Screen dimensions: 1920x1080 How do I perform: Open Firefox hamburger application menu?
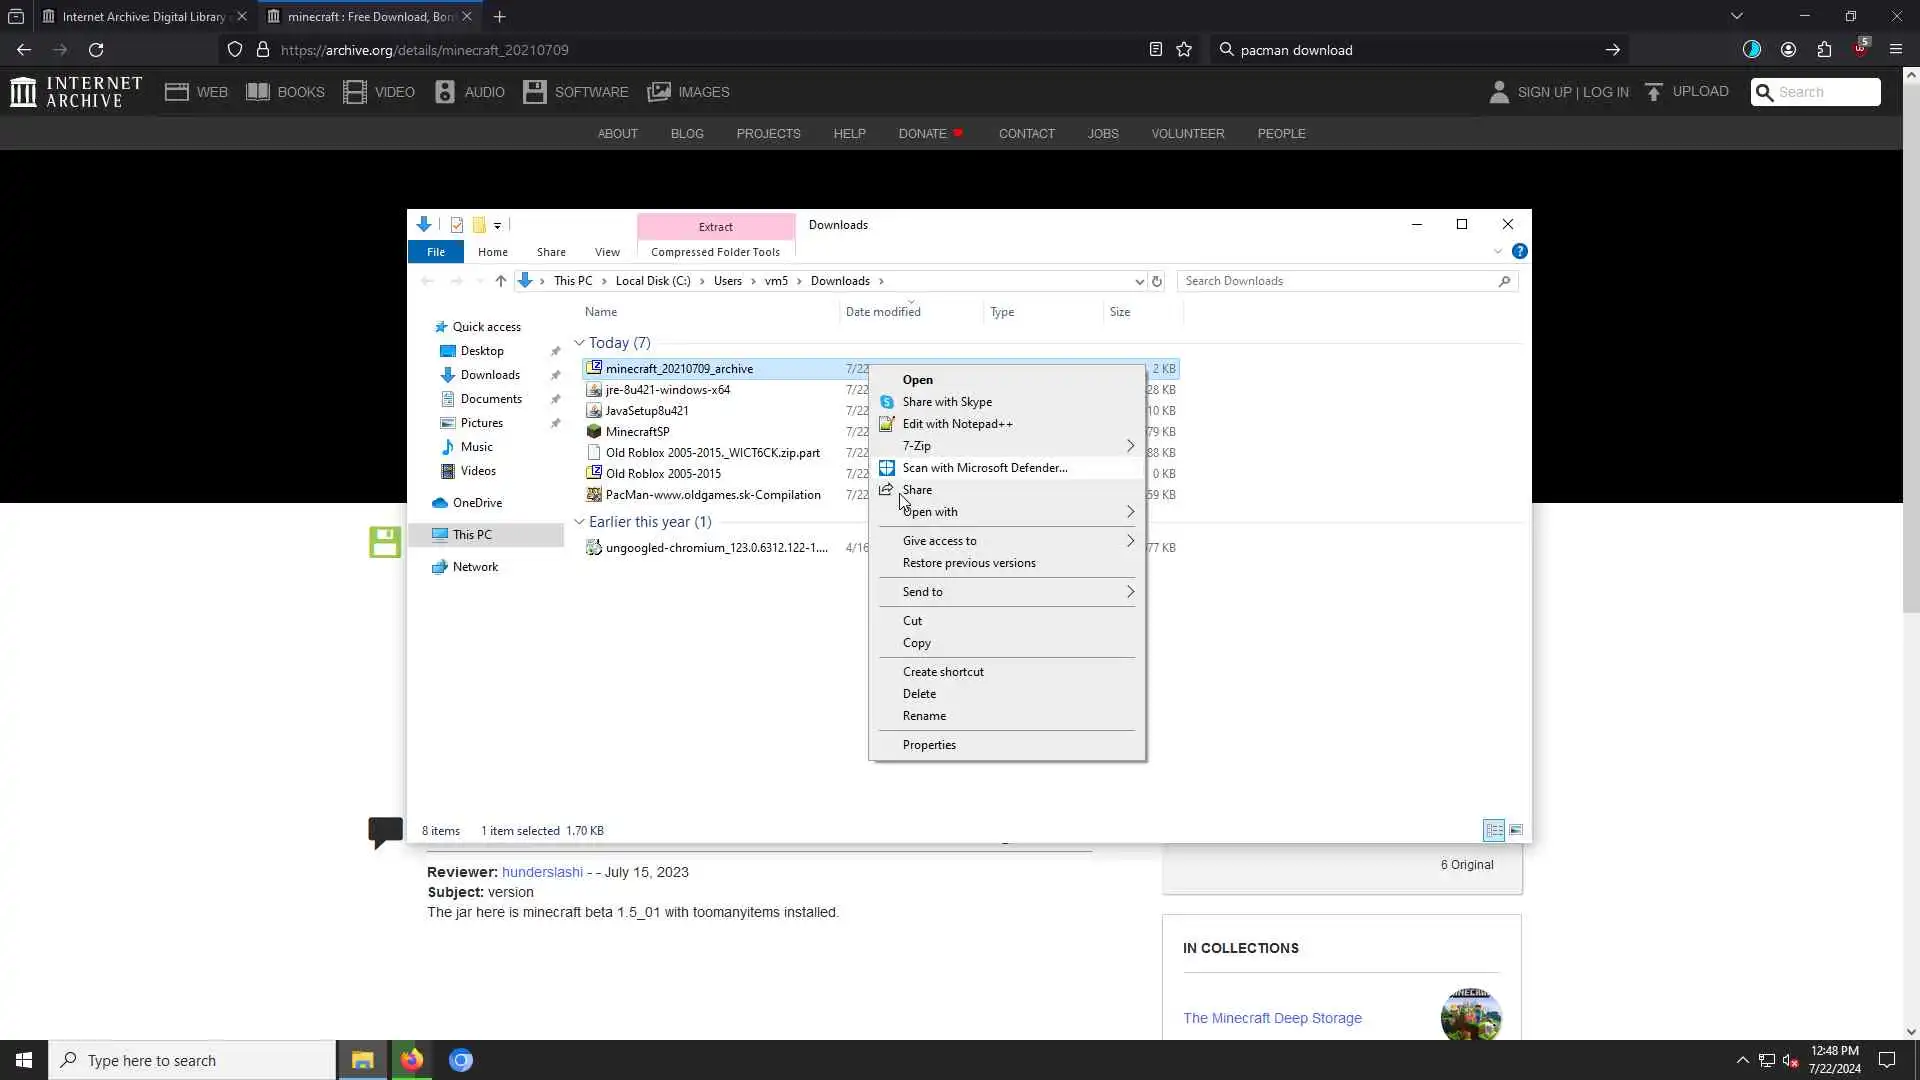1895,50
